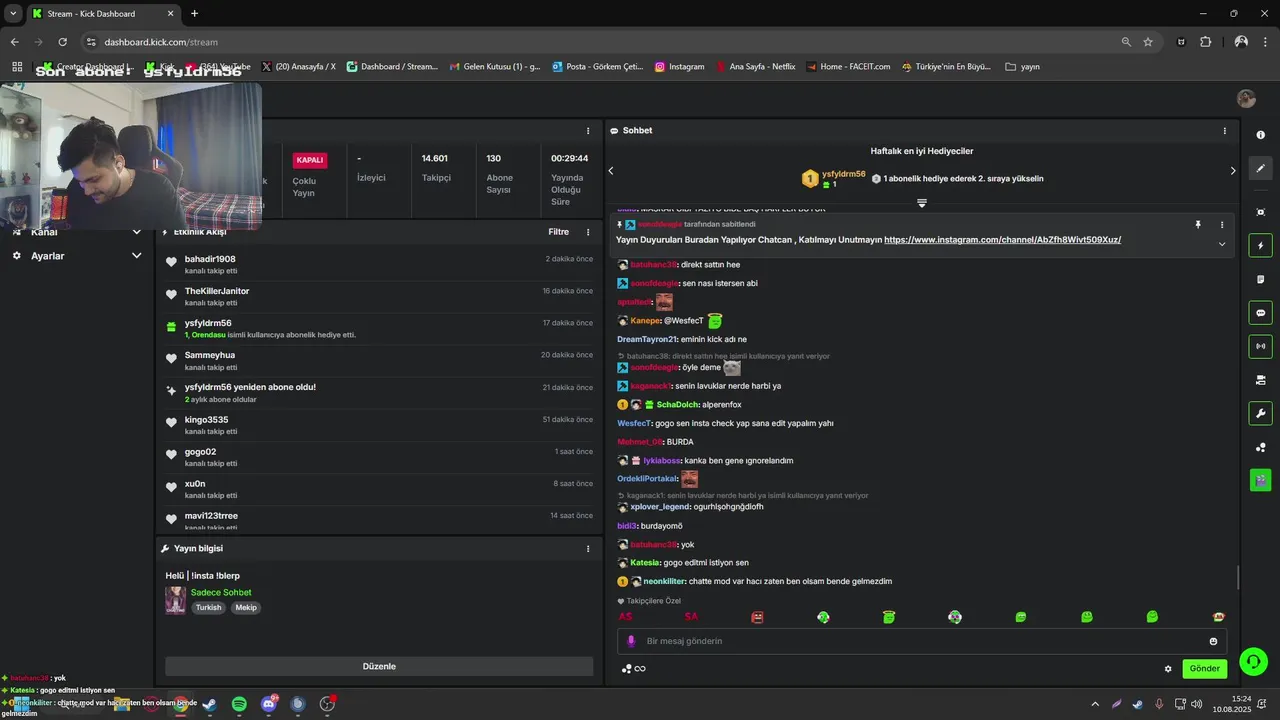Unpin the pinned chat message
Screen dimensions: 1280x720
click(x=1198, y=225)
